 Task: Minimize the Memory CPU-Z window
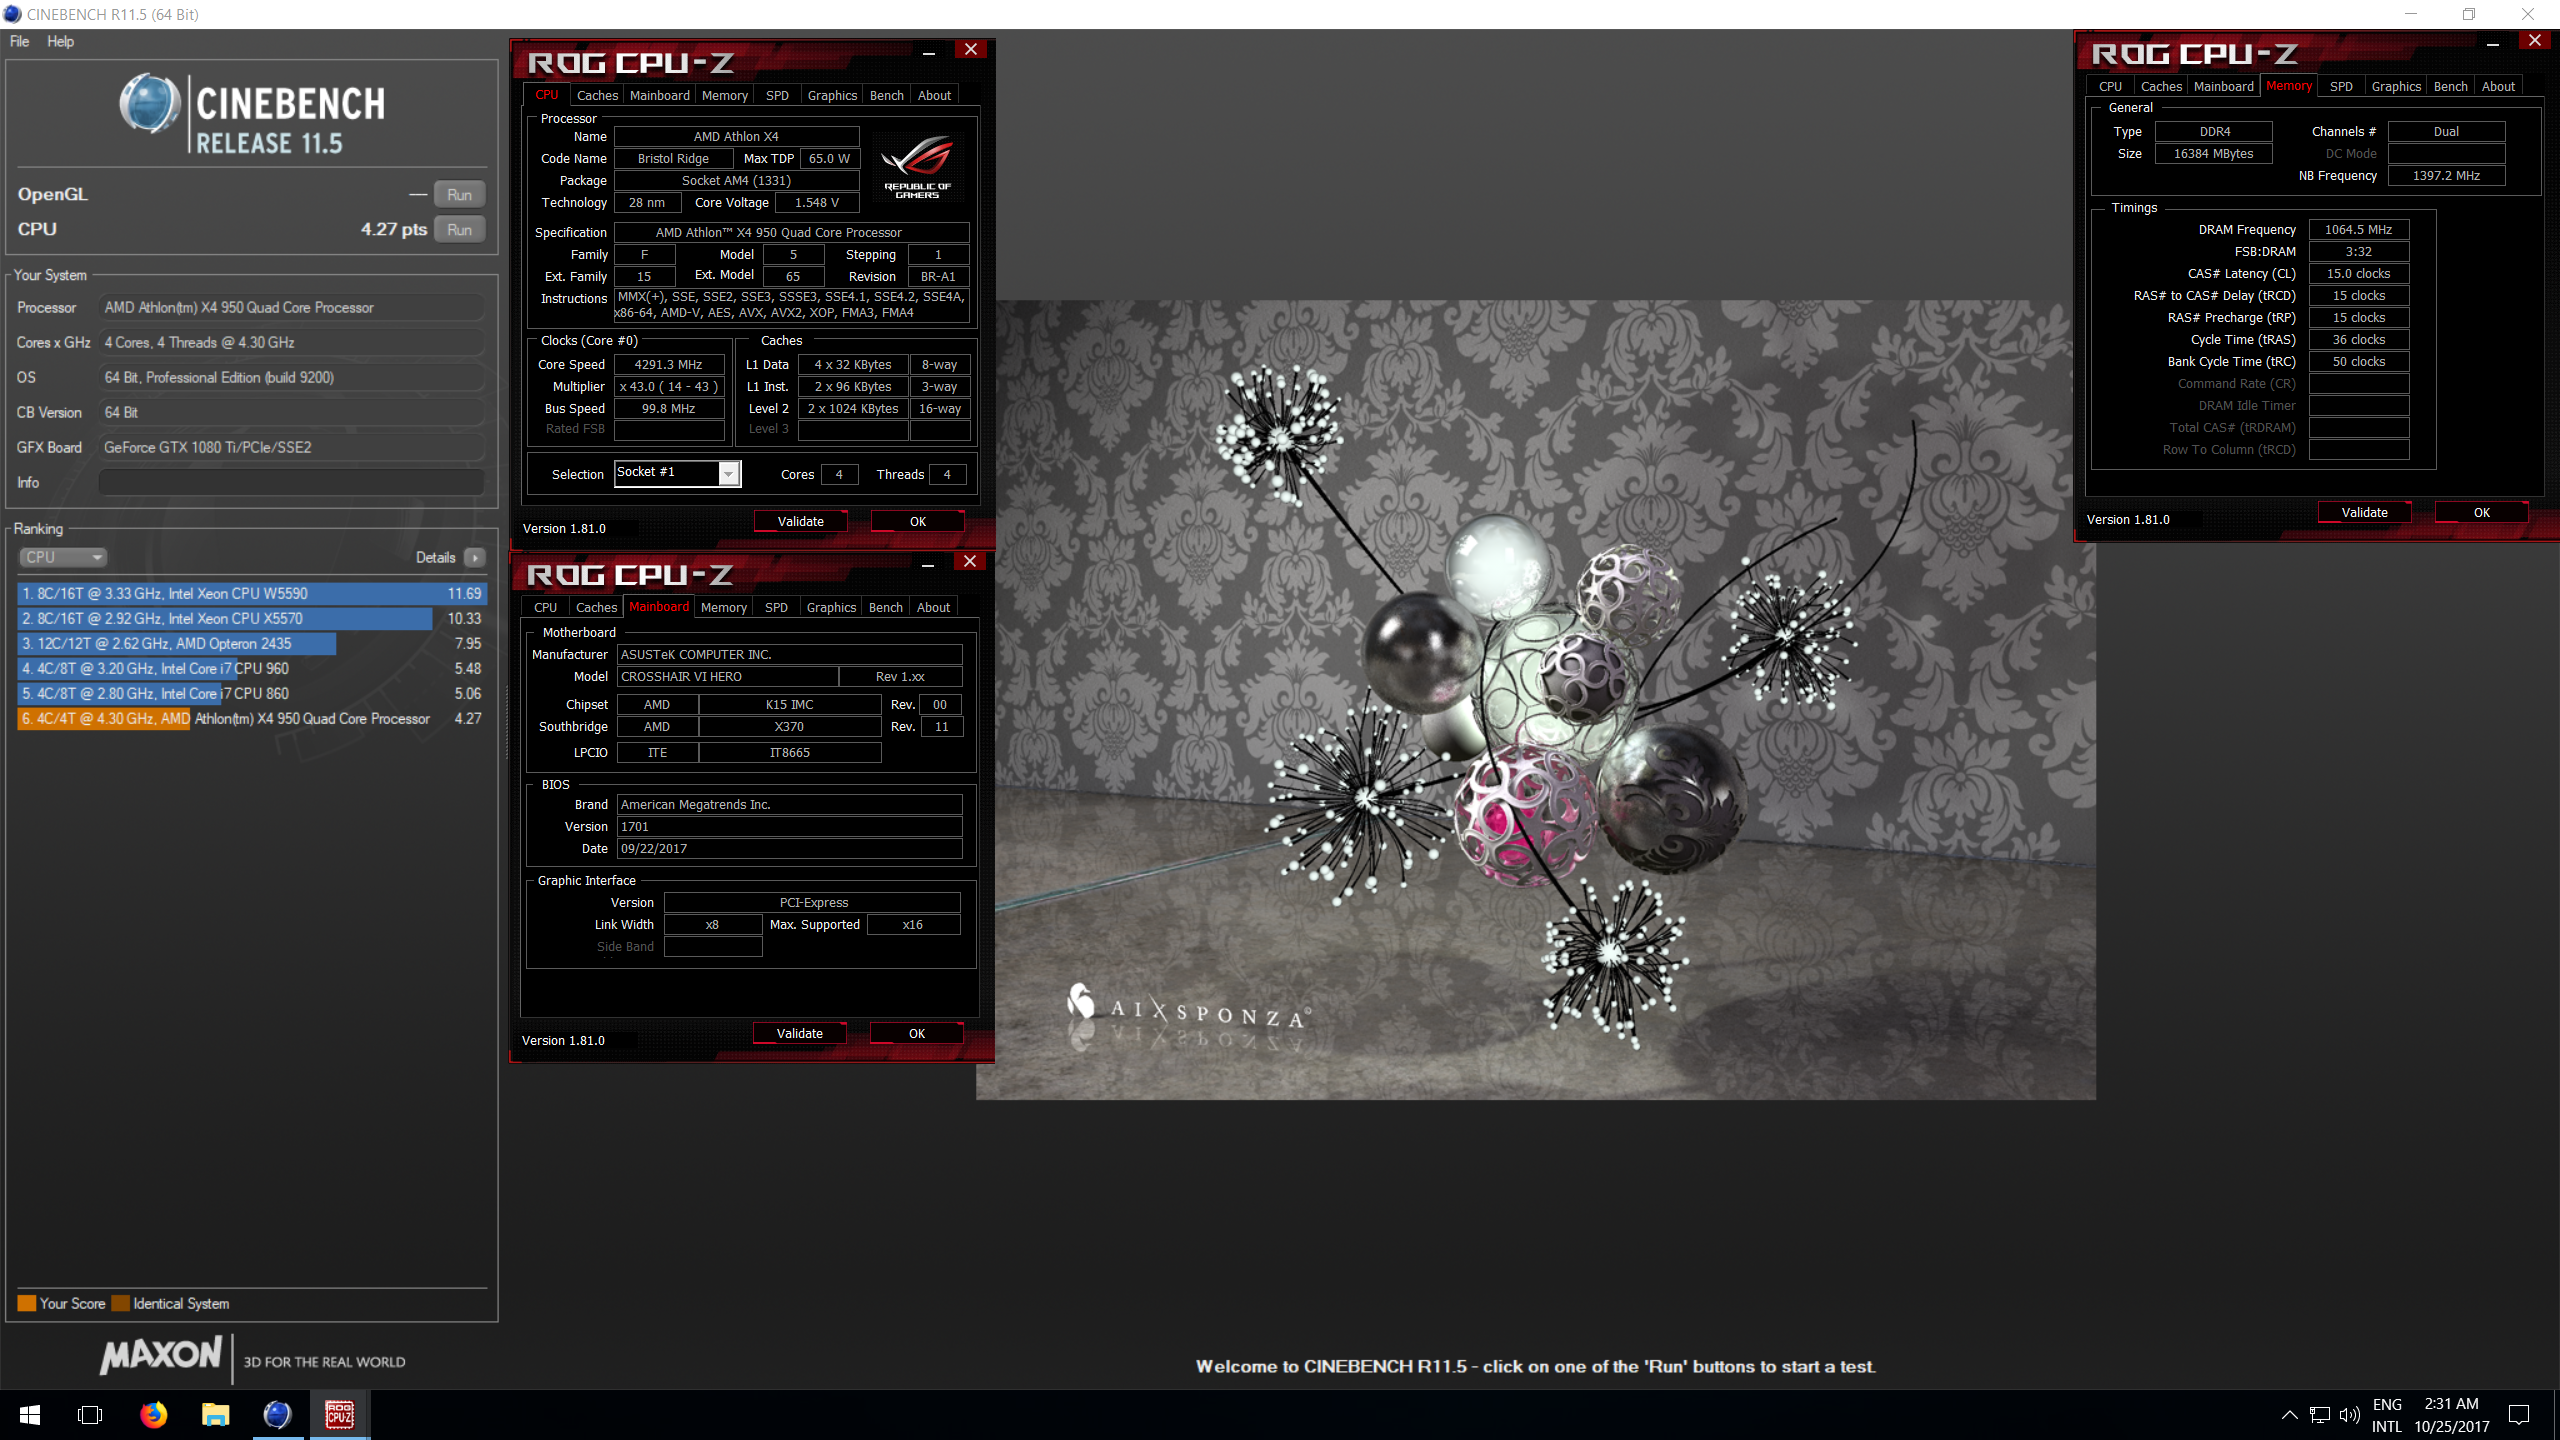coord(2493,41)
